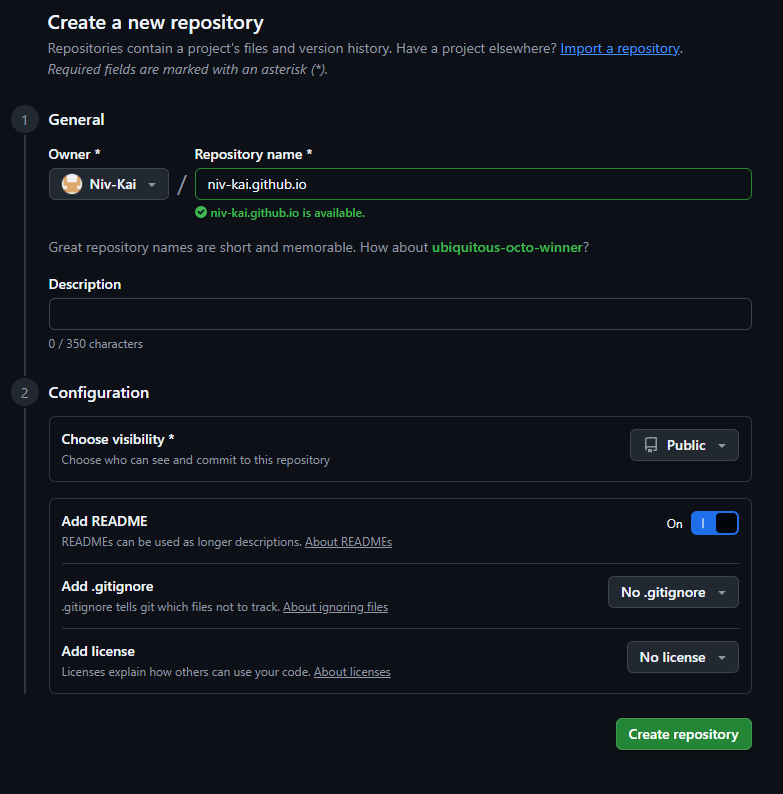
Task: Click the caret arrow on the .gitignore selector
Action: point(722,592)
